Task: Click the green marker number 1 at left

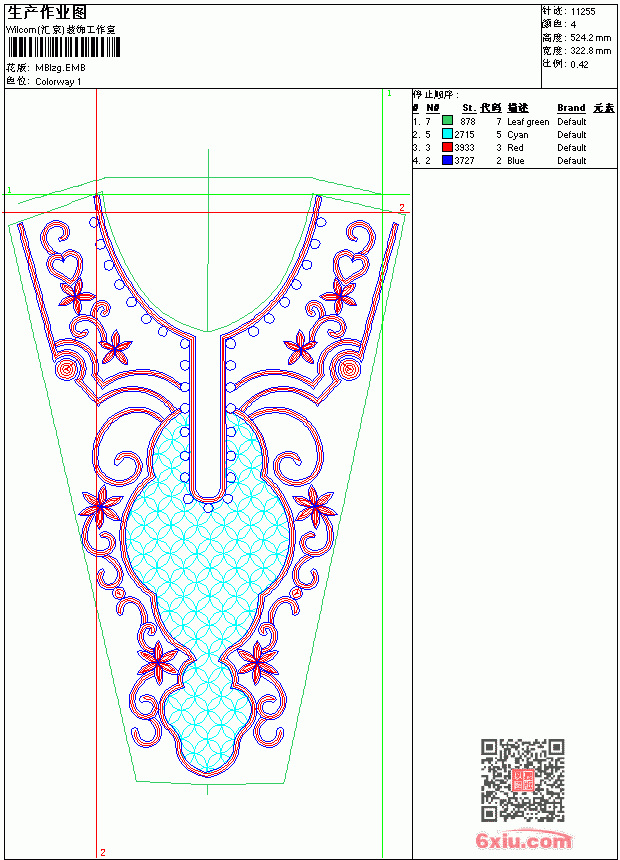Action: pyautogui.click(x=9, y=190)
